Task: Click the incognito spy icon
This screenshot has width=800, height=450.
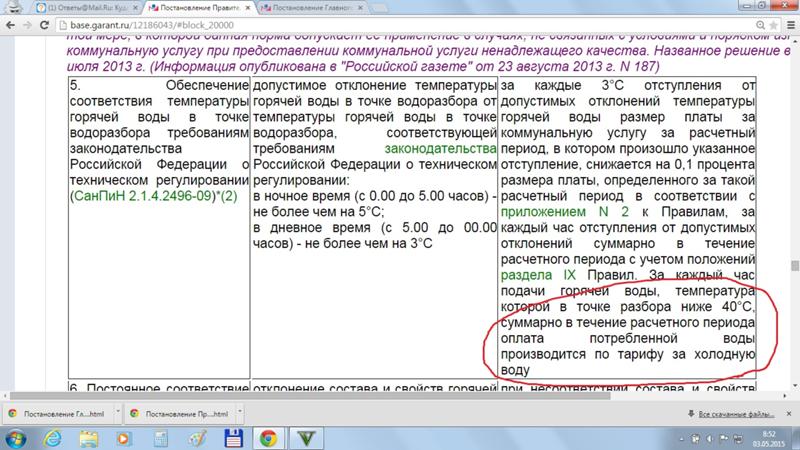Action: pyautogui.click(x=14, y=7)
